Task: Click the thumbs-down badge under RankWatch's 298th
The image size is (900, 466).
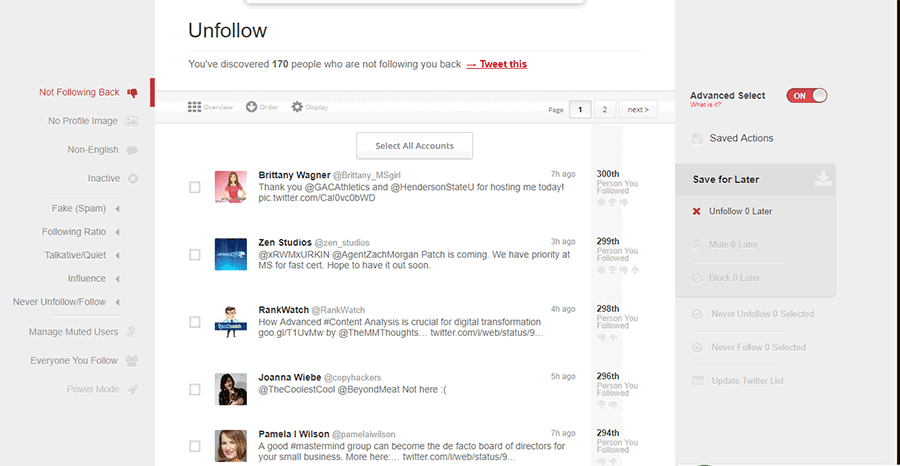Action: point(602,337)
